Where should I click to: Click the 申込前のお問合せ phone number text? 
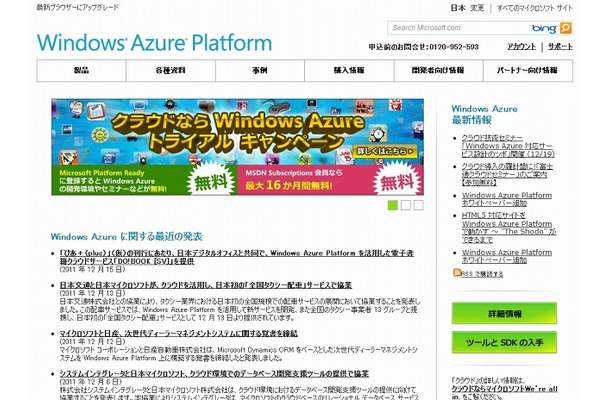point(424,47)
